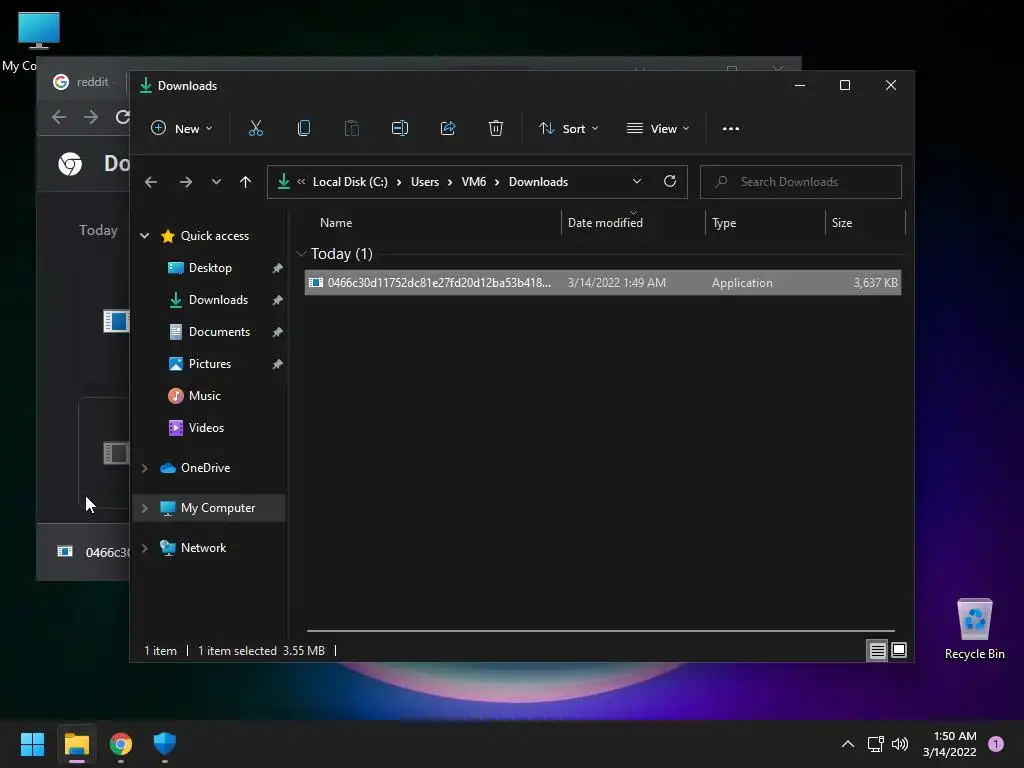Open the notification count badge
This screenshot has width=1024, height=768.
pyautogui.click(x=995, y=744)
